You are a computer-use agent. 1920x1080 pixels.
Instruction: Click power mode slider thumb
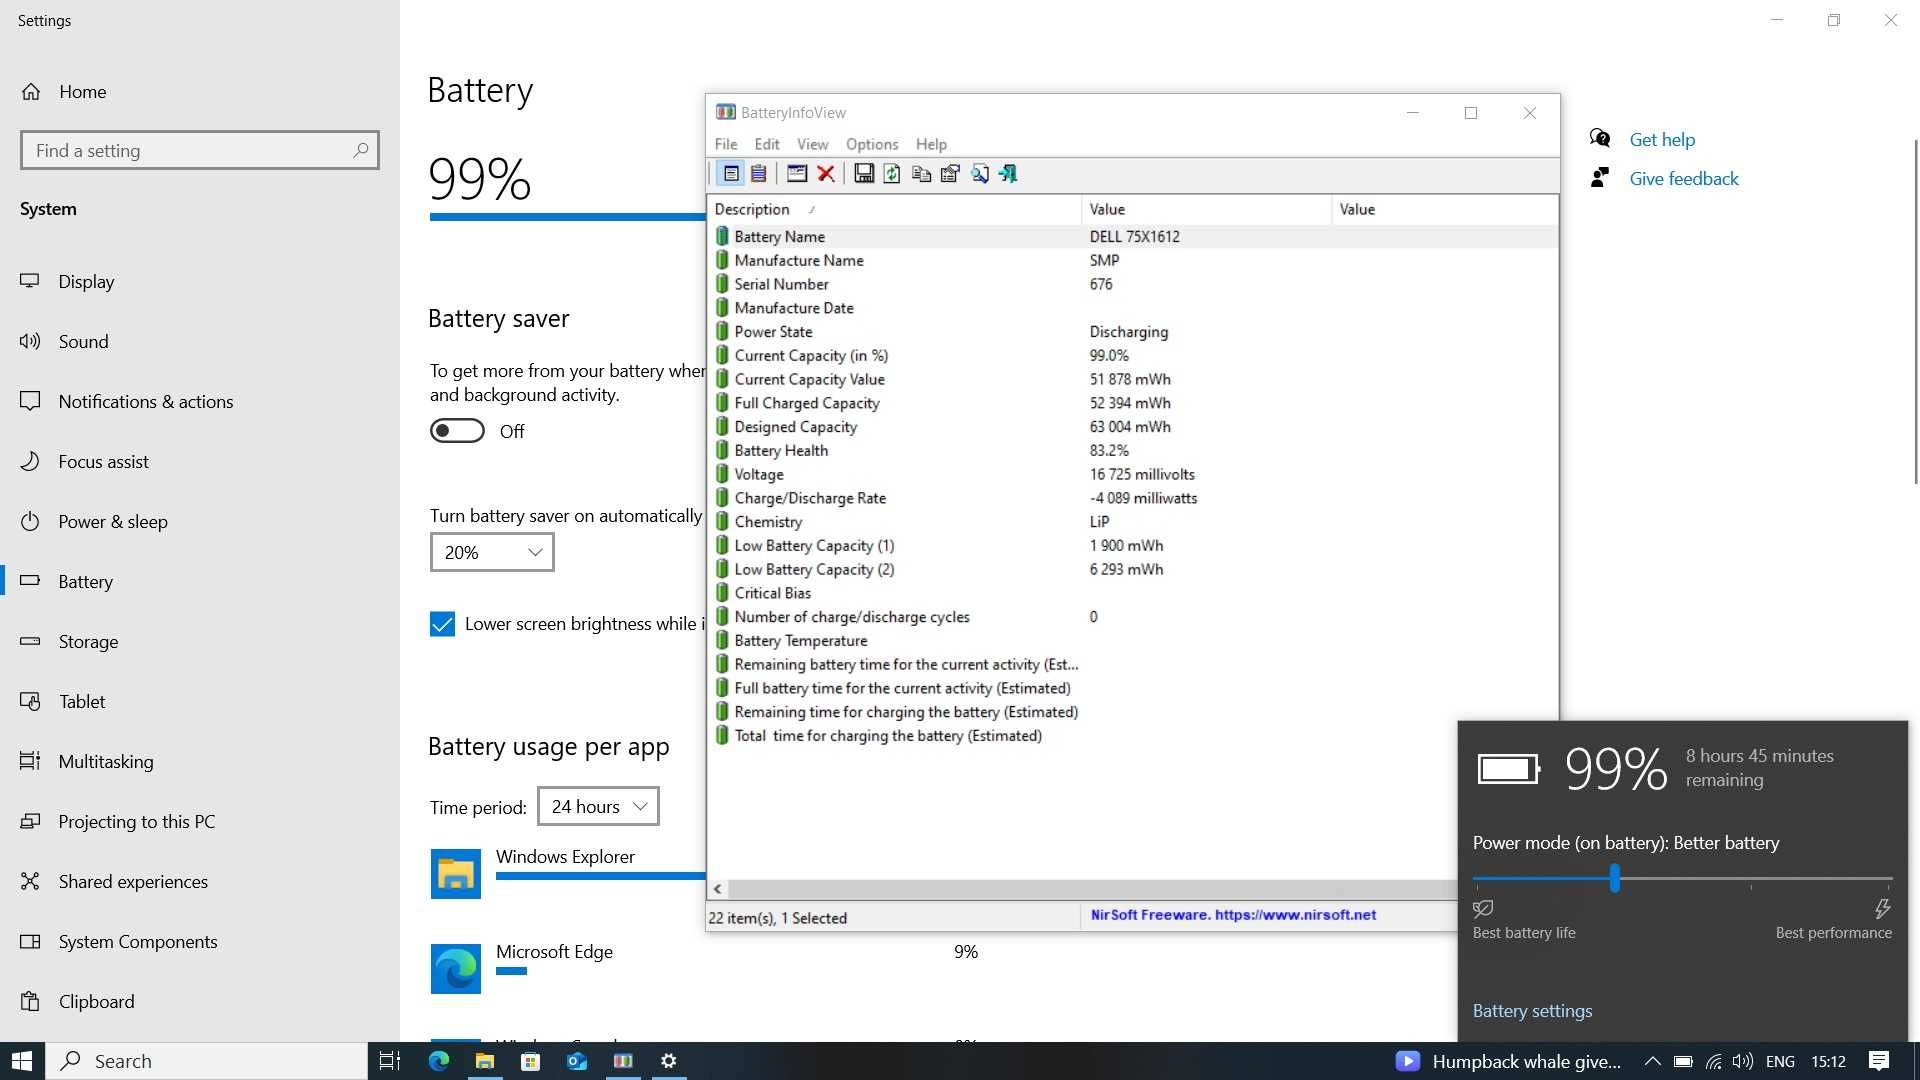coord(1614,879)
